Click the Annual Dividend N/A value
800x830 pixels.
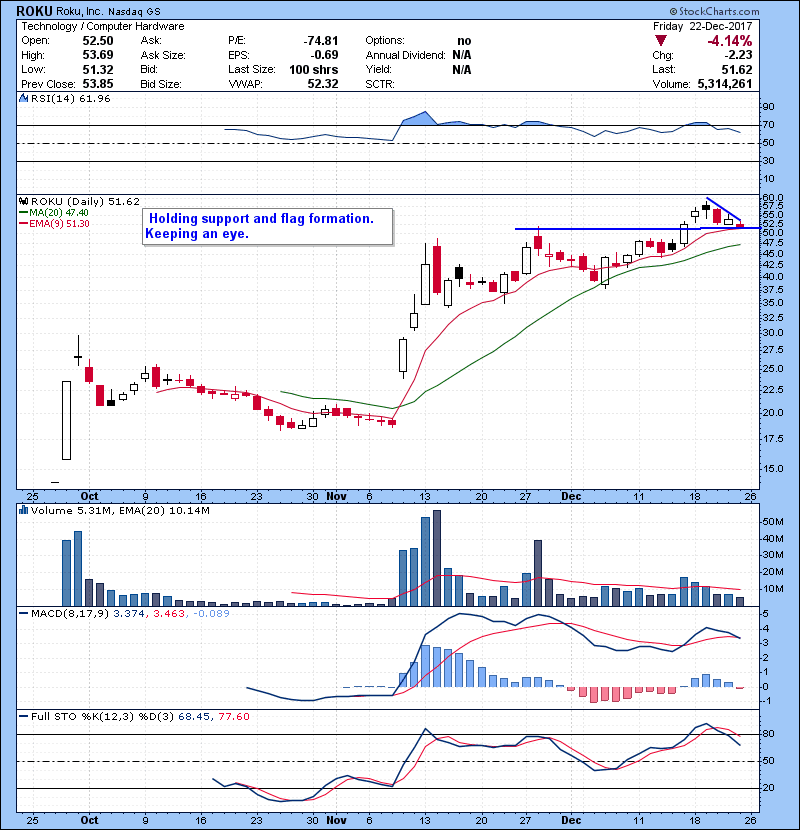click(x=462, y=55)
